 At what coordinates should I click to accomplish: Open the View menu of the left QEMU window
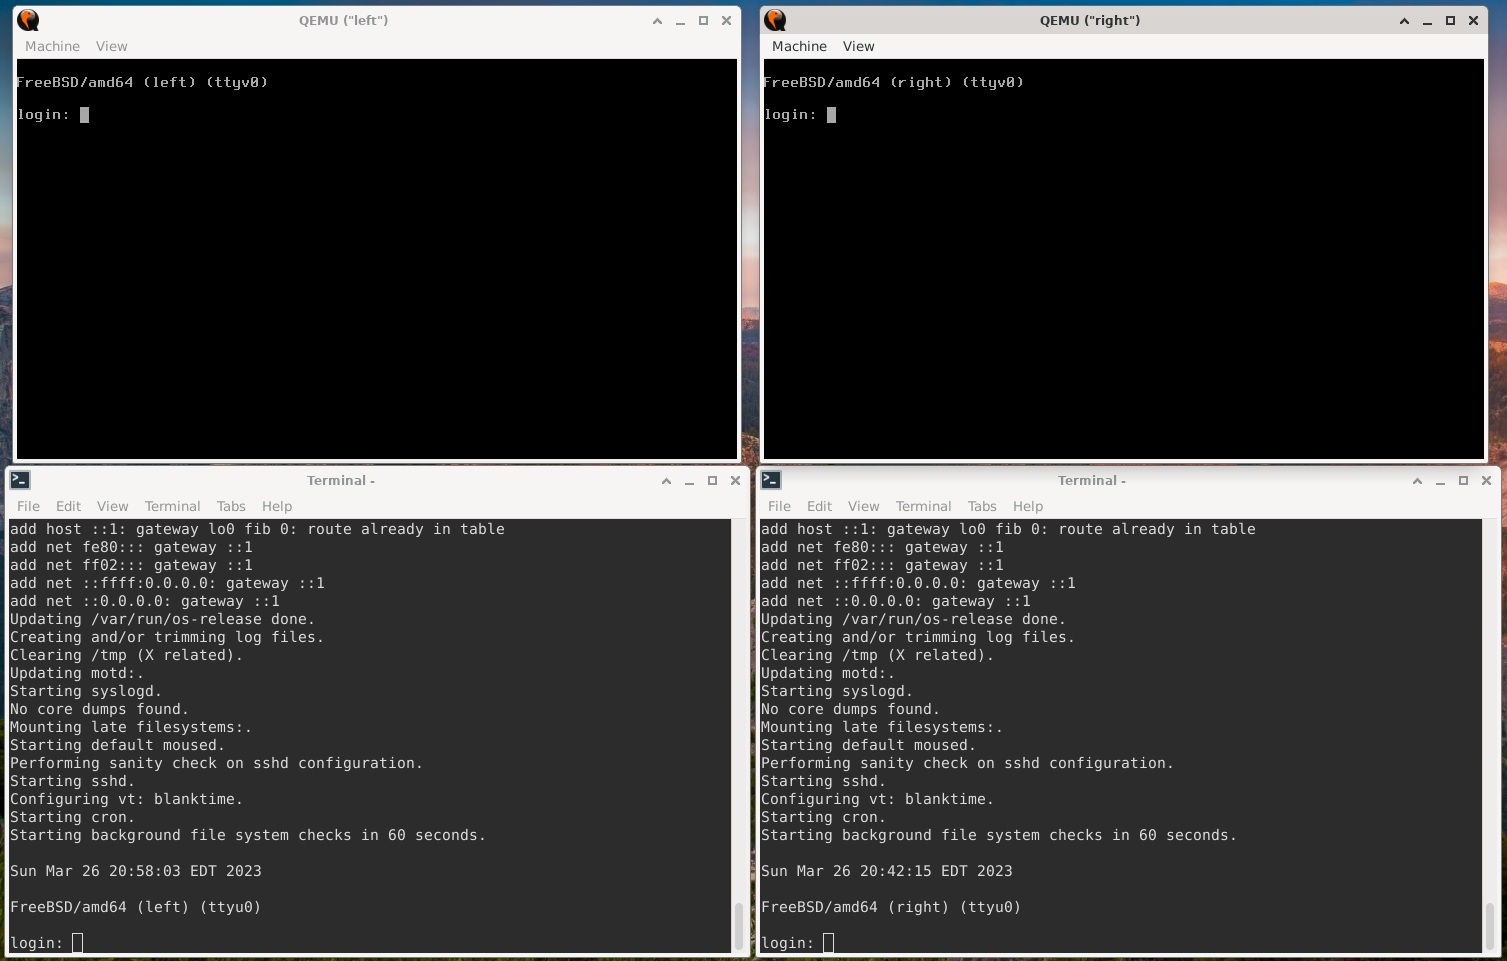tap(111, 46)
